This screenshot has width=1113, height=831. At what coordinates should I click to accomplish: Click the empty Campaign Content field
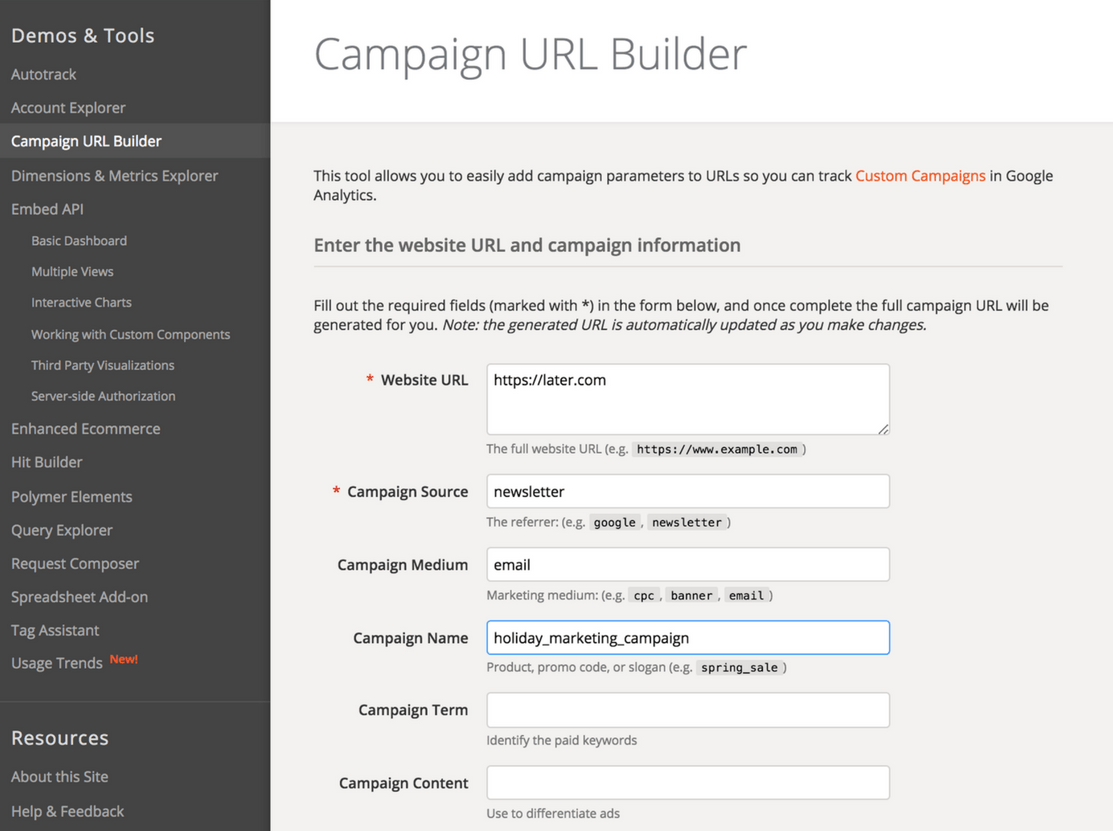(x=688, y=783)
